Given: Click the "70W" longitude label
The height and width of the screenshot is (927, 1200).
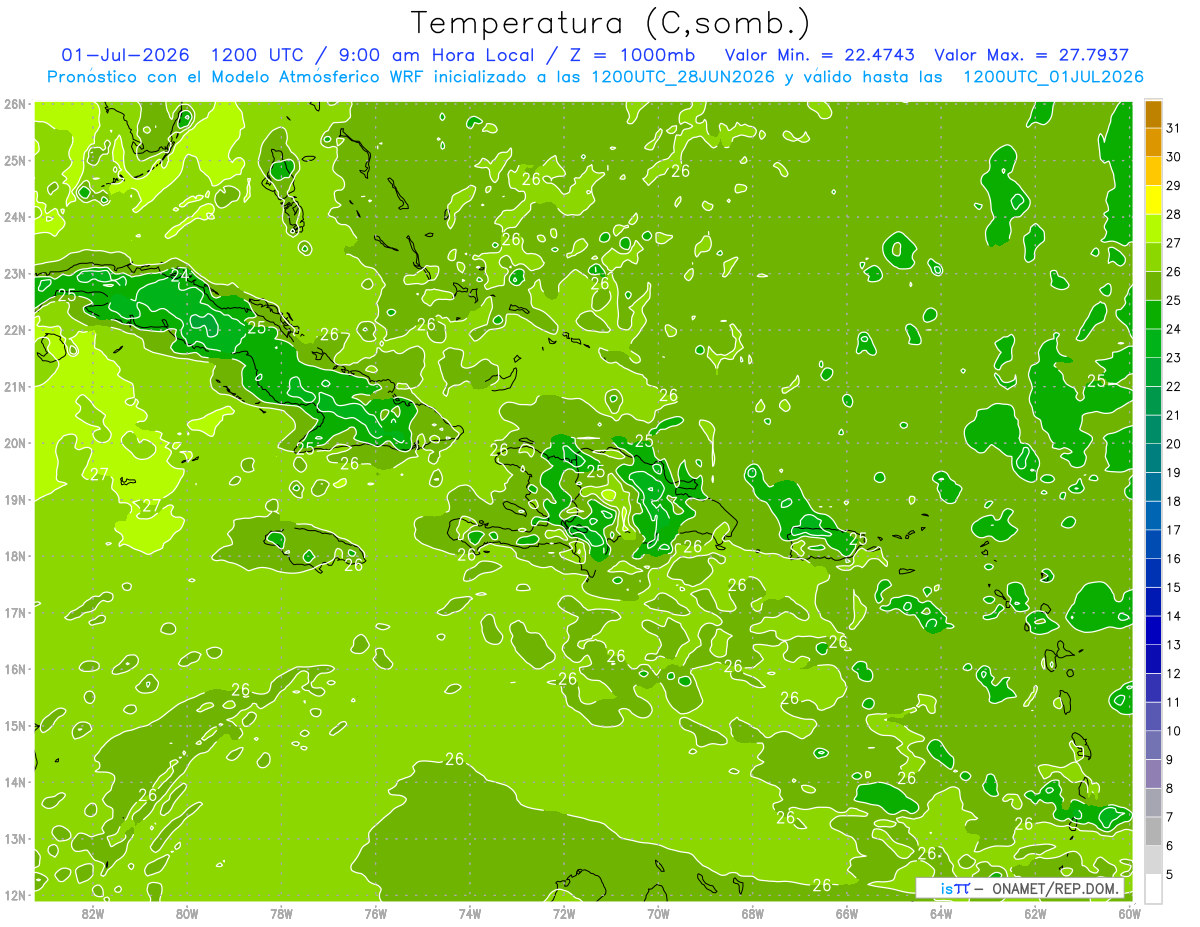Looking at the screenshot, I should click(658, 913).
